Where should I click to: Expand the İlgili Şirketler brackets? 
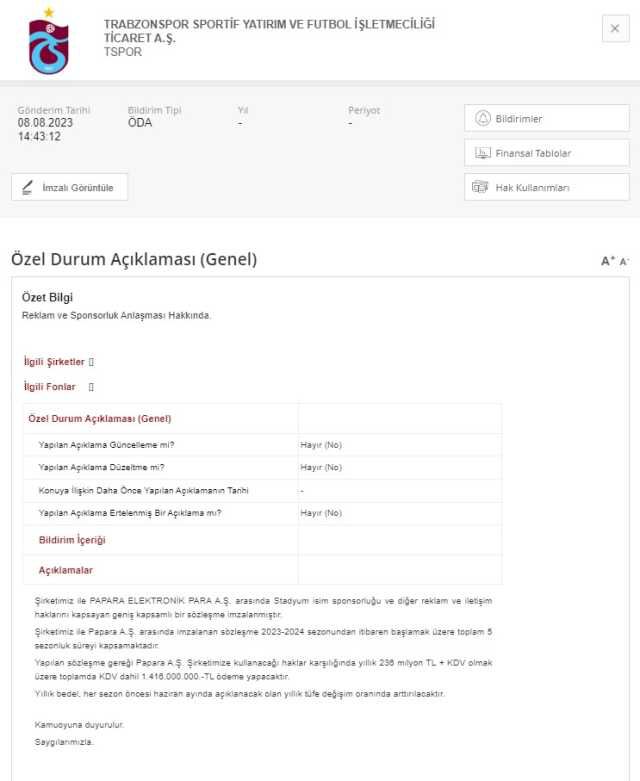(x=91, y=362)
